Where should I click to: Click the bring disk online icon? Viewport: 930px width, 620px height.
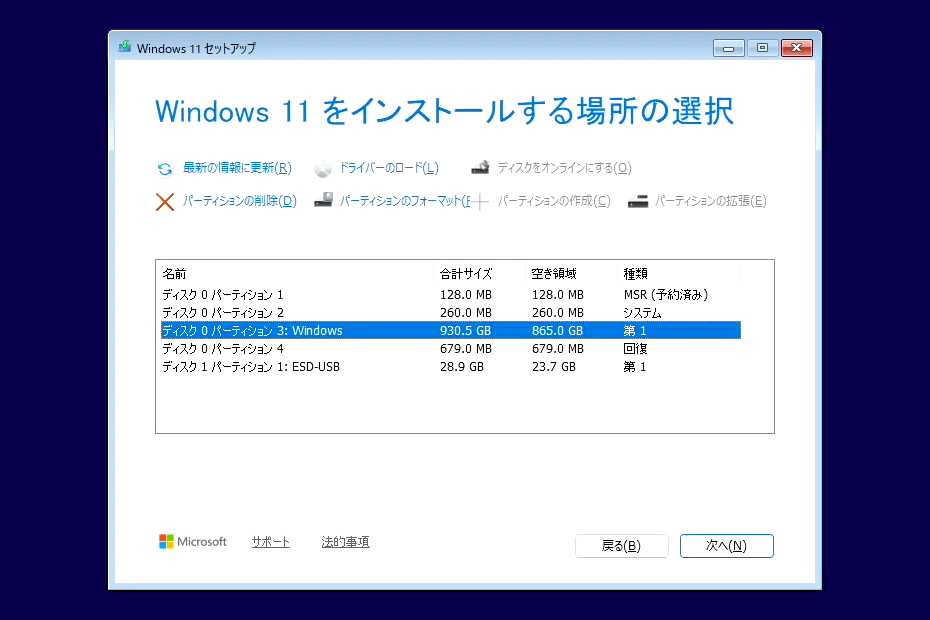[x=479, y=168]
